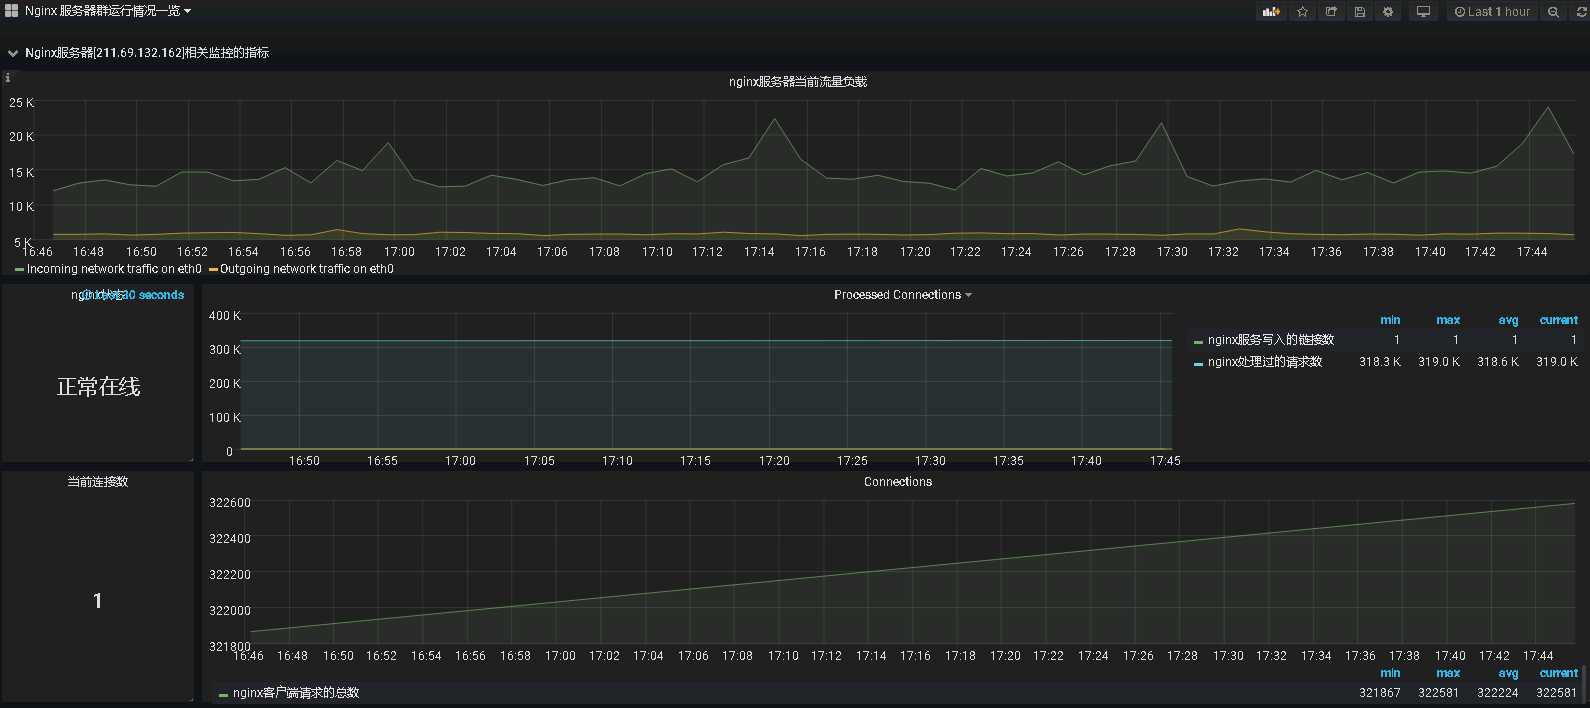Open the Last 1 hour time picker
1590x708 pixels.
[1492, 12]
